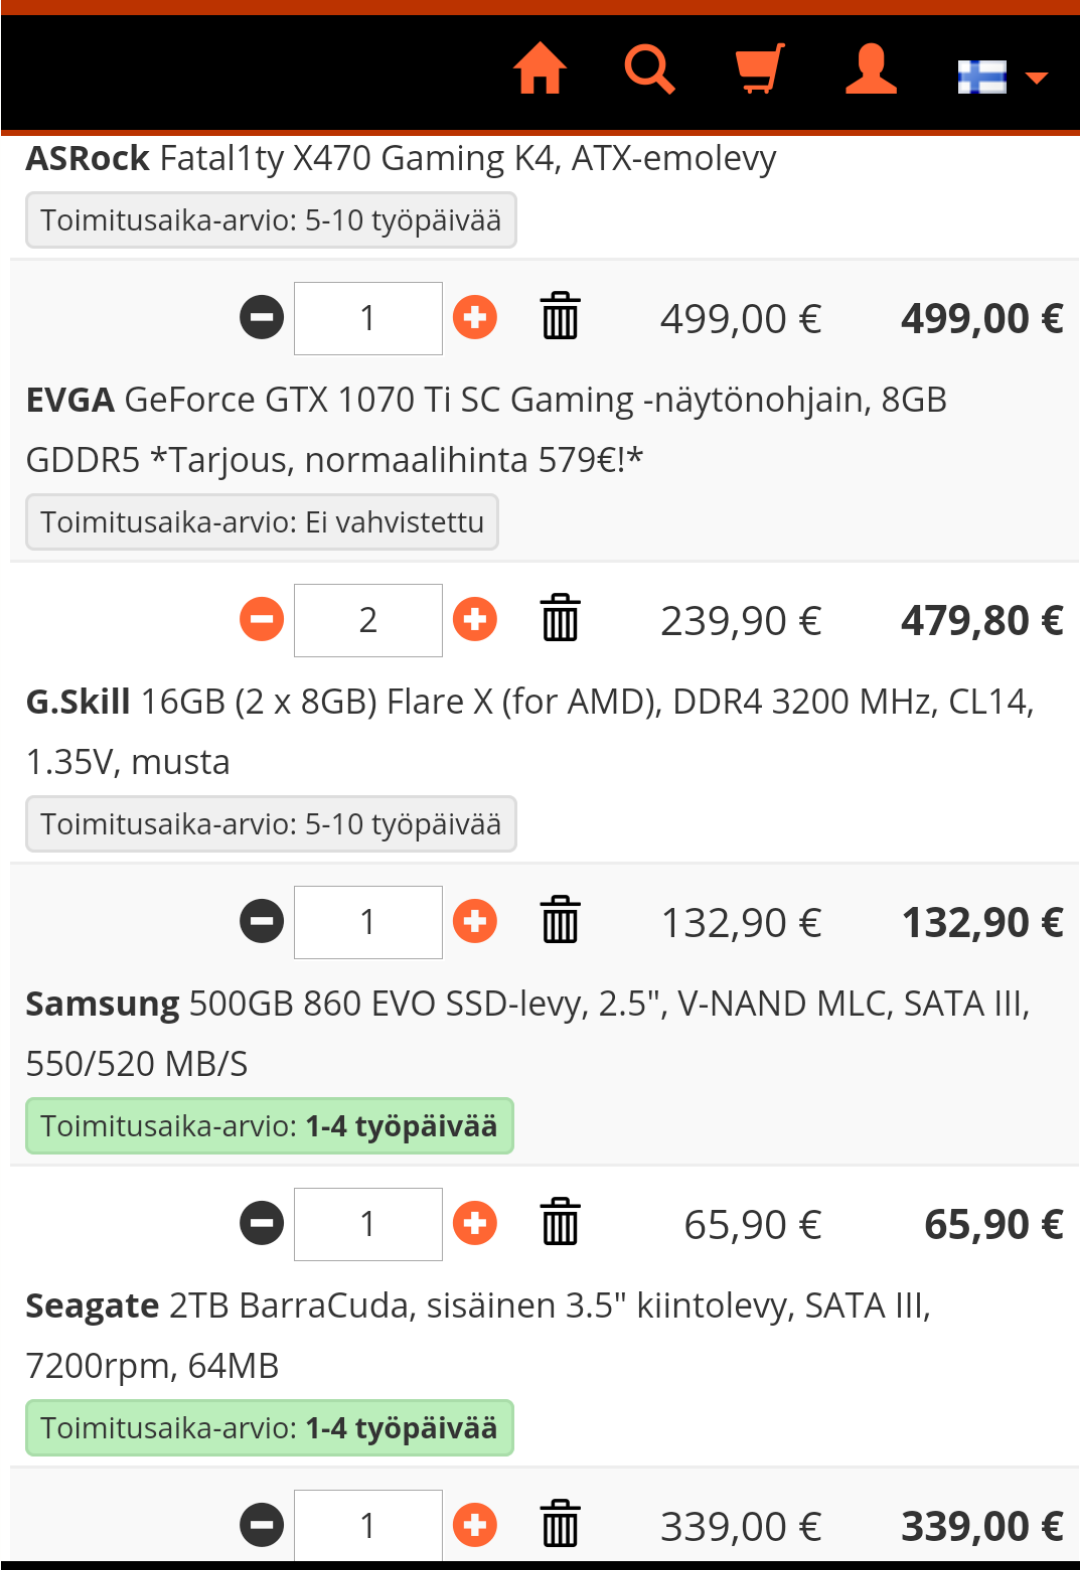Open the search magnifier icon
The height and width of the screenshot is (1570, 1080).
tap(650, 69)
